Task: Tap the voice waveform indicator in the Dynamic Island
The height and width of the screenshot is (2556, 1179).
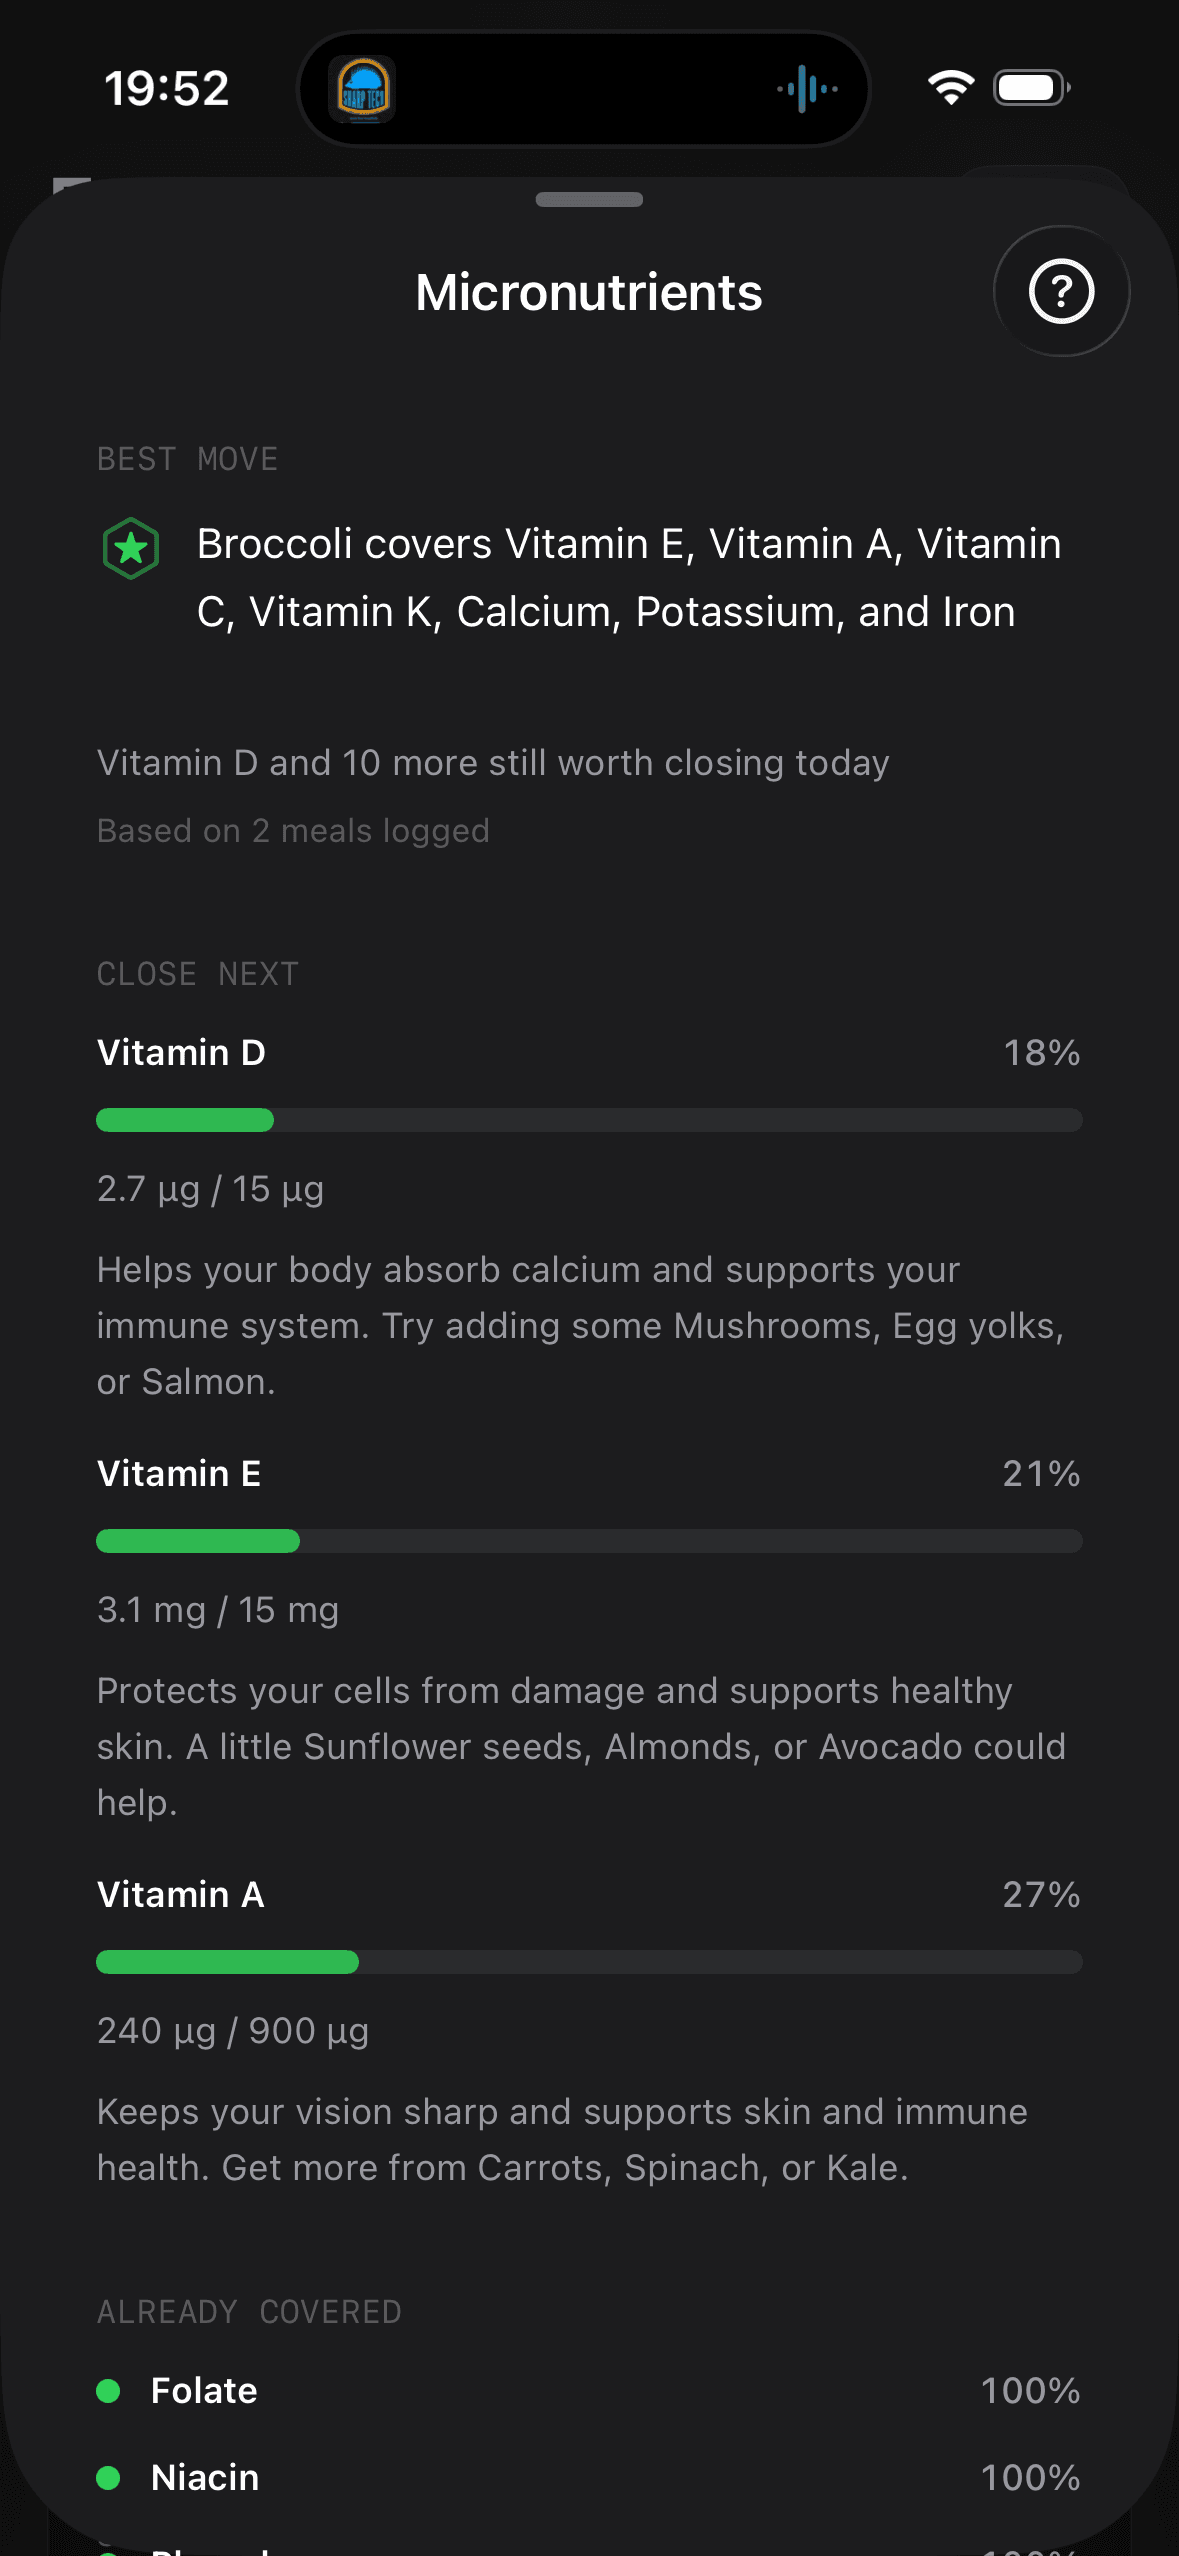Action: [804, 88]
